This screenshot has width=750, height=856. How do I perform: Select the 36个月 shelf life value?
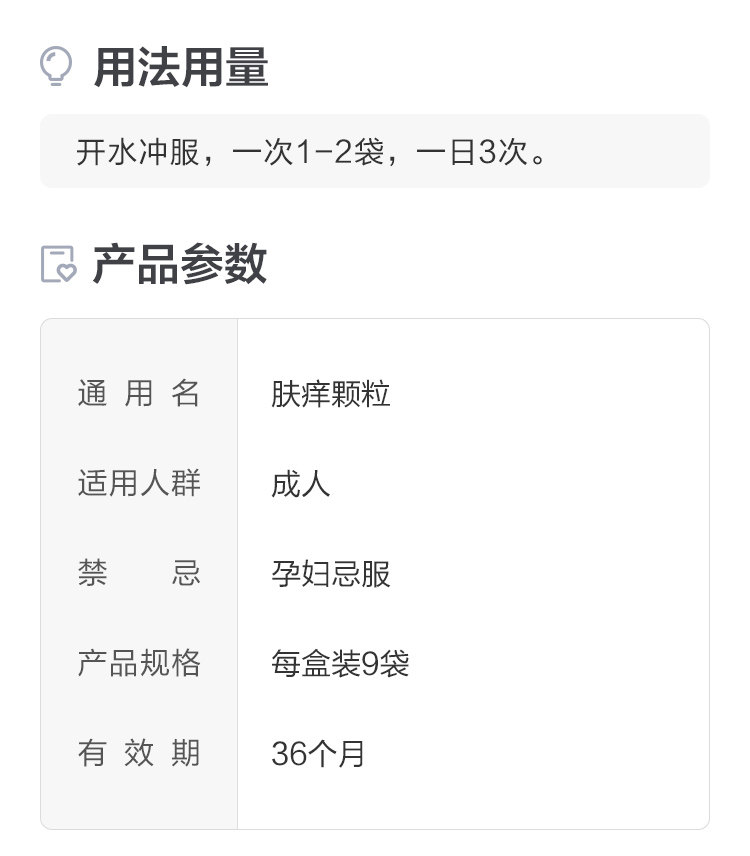click(318, 754)
